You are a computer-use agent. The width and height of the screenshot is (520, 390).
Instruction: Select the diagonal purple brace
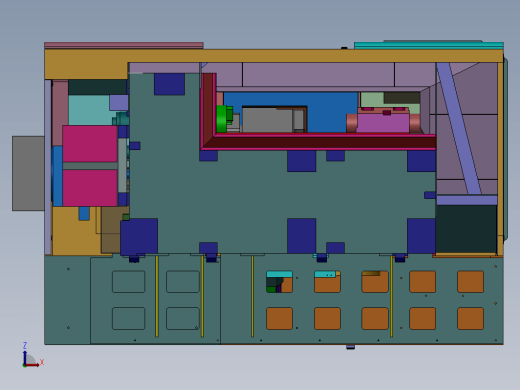tap(459, 128)
